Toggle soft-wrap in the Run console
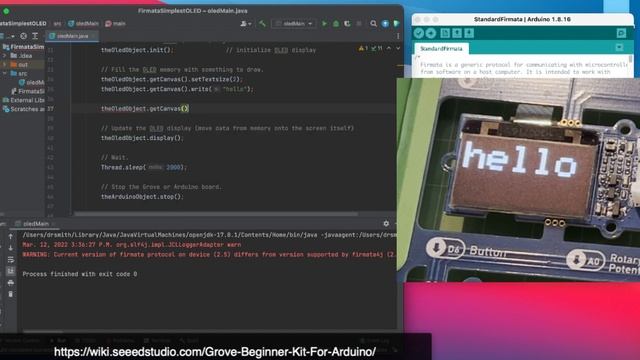Image resolution: width=640 pixels, height=360 pixels. coord(11,260)
